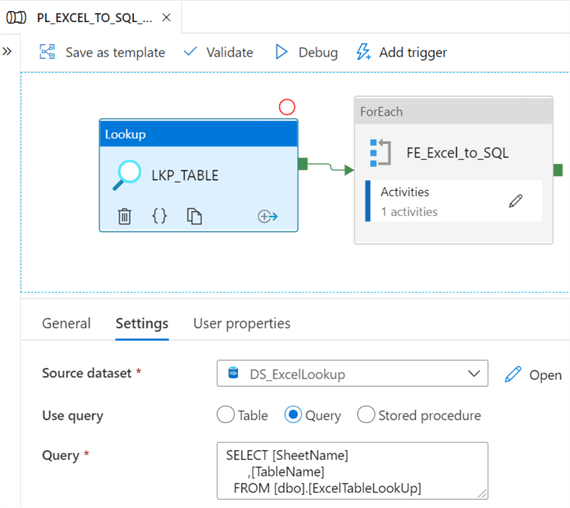Add output arrow from Lookup activity

[x=268, y=216]
